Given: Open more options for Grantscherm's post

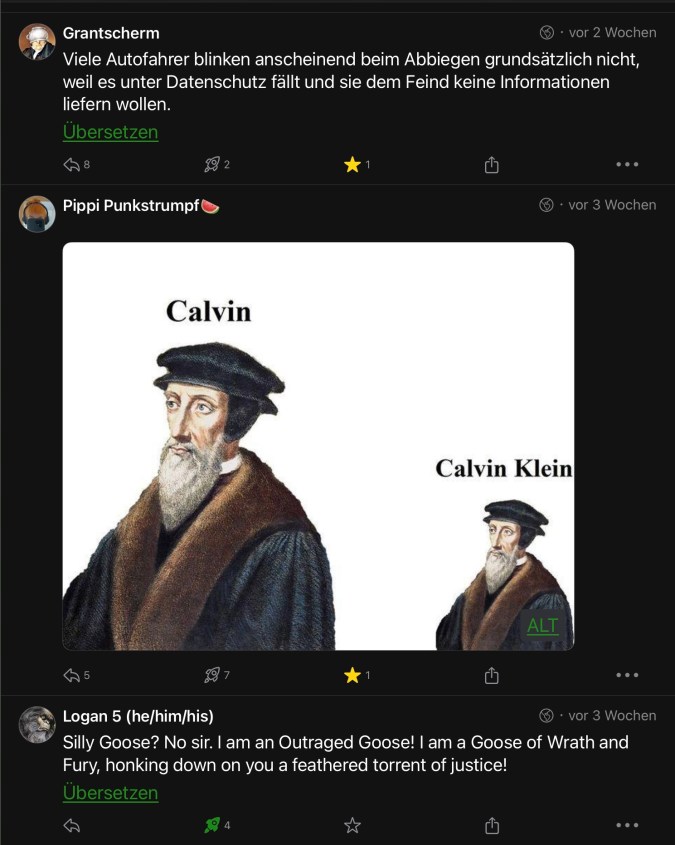Looking at the screenshot, I should pos(627,165).
